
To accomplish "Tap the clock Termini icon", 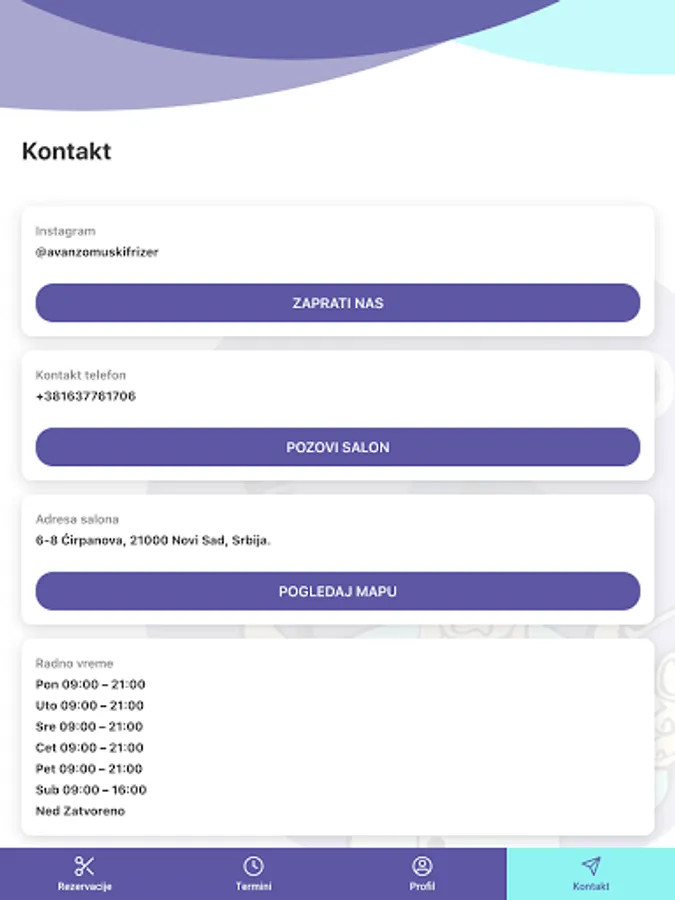I will tap(253, 866).
